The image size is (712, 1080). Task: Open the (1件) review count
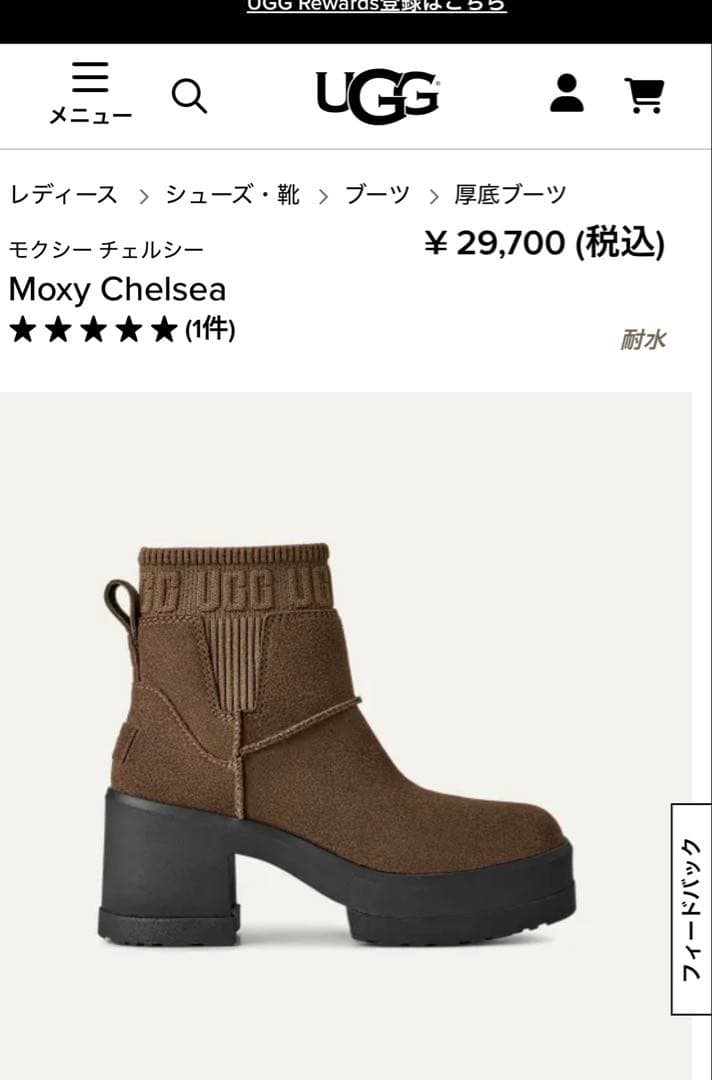[210, 329]
